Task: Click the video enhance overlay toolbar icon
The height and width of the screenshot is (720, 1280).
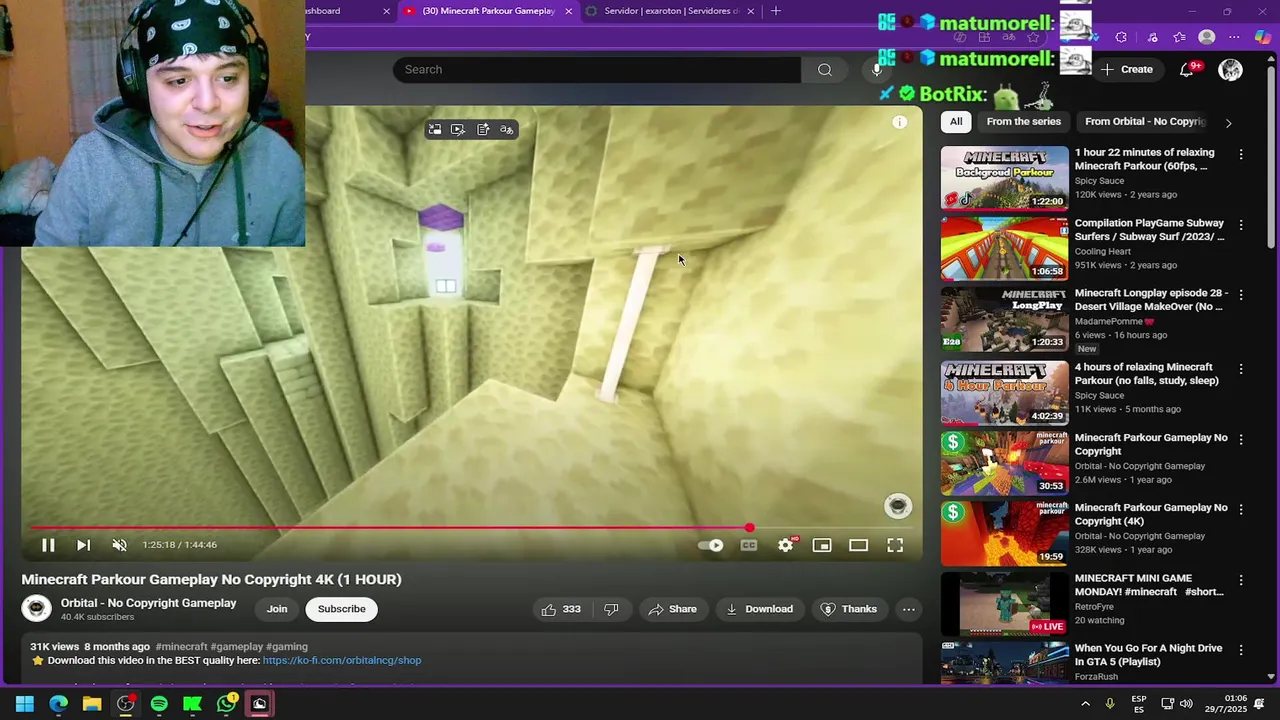Action: [x=458, y=129]
